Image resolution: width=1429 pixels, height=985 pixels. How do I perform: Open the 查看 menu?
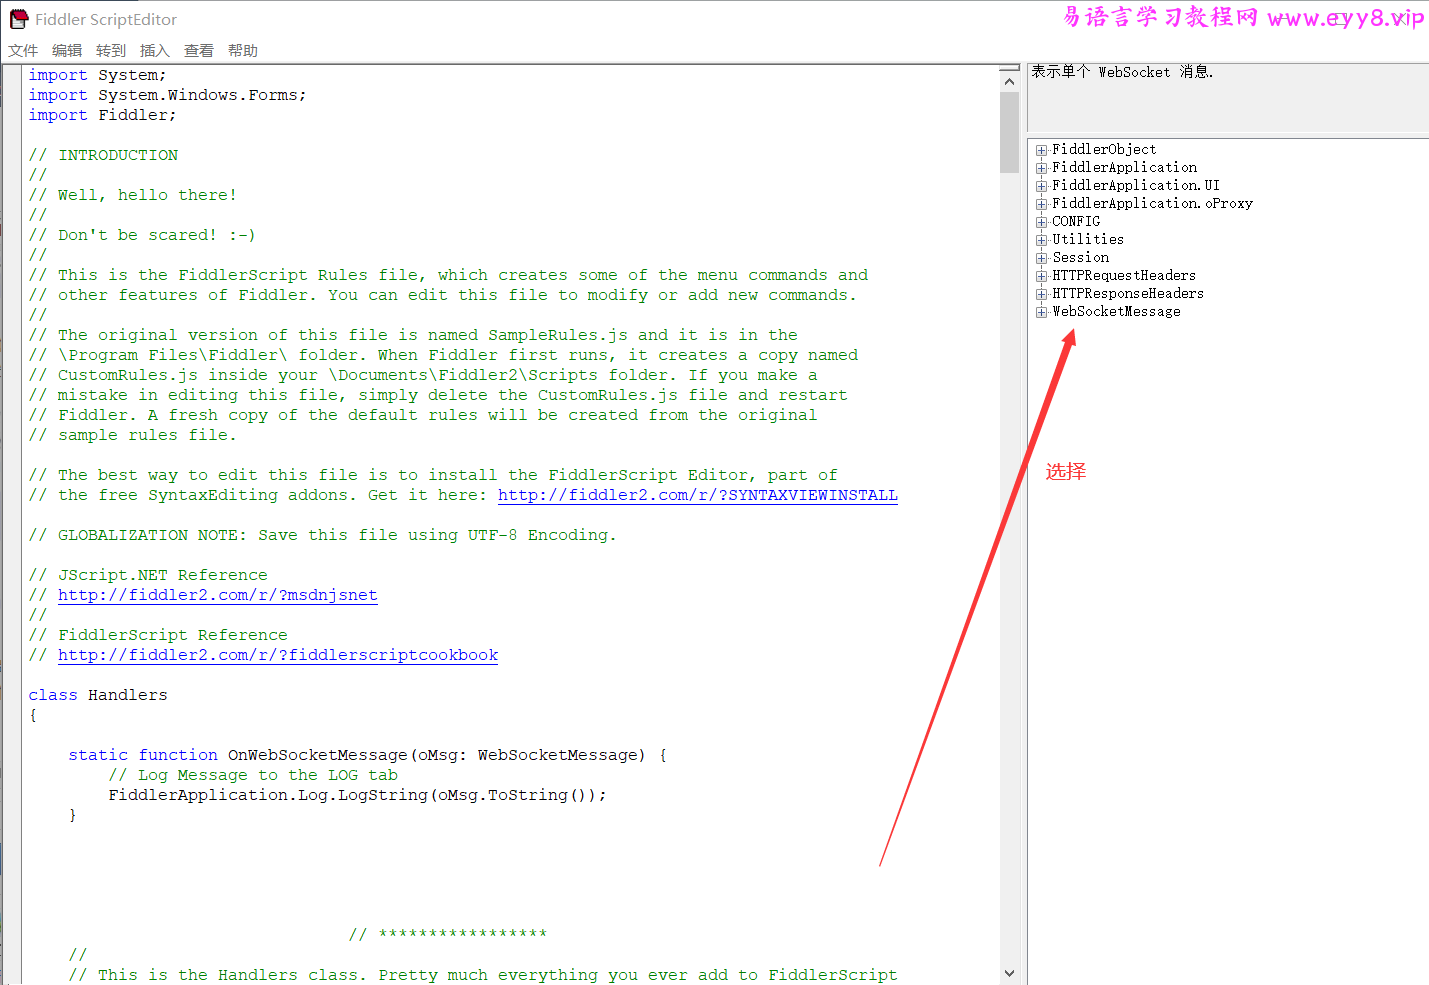pos(199,51)
